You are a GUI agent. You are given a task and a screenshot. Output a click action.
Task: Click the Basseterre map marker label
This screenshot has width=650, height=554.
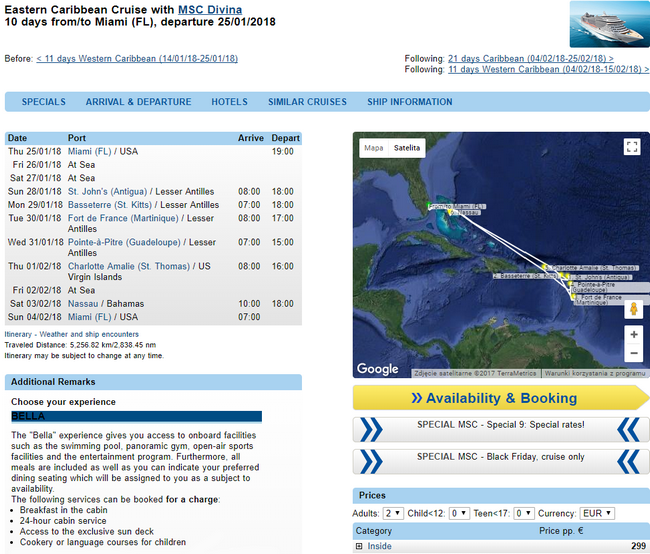pyautogui.click(x=525, y=276)
